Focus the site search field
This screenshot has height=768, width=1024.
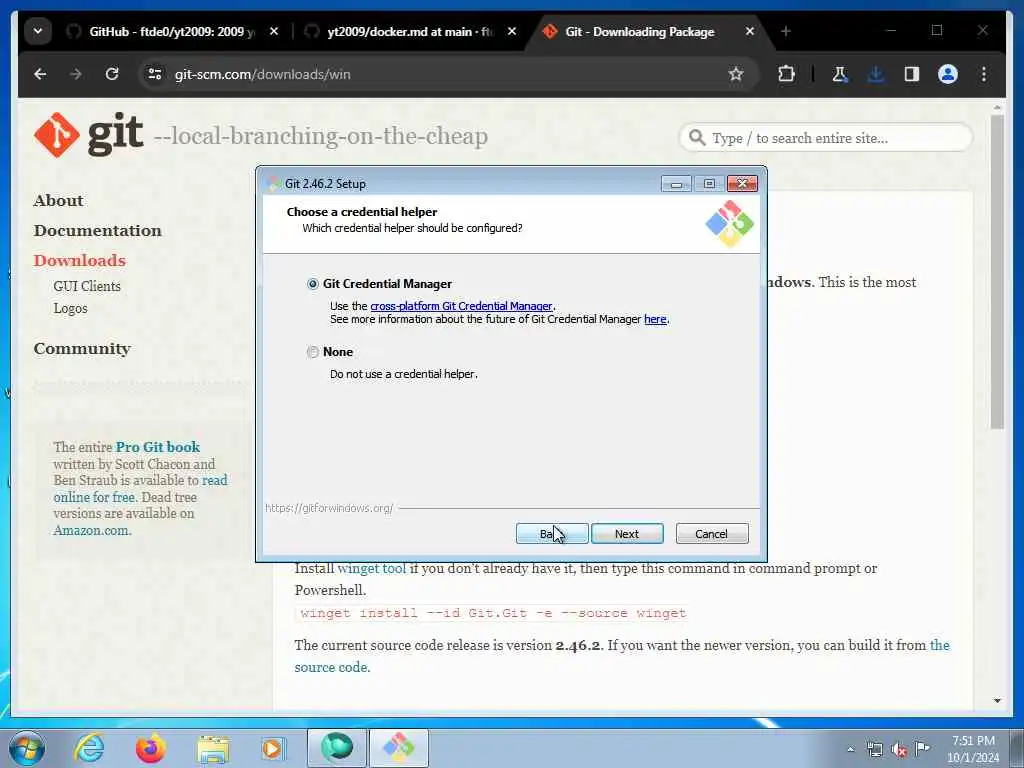(826, 138)
